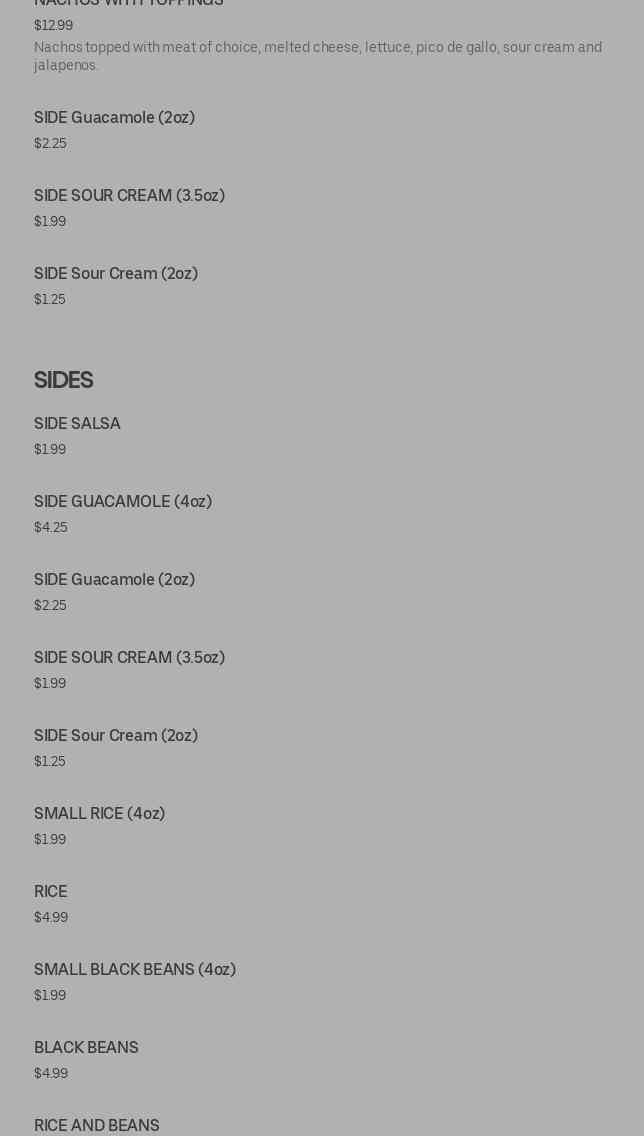Click the $4.99 price under RICE
644x1136 pixels.
(x=51, y=918)
